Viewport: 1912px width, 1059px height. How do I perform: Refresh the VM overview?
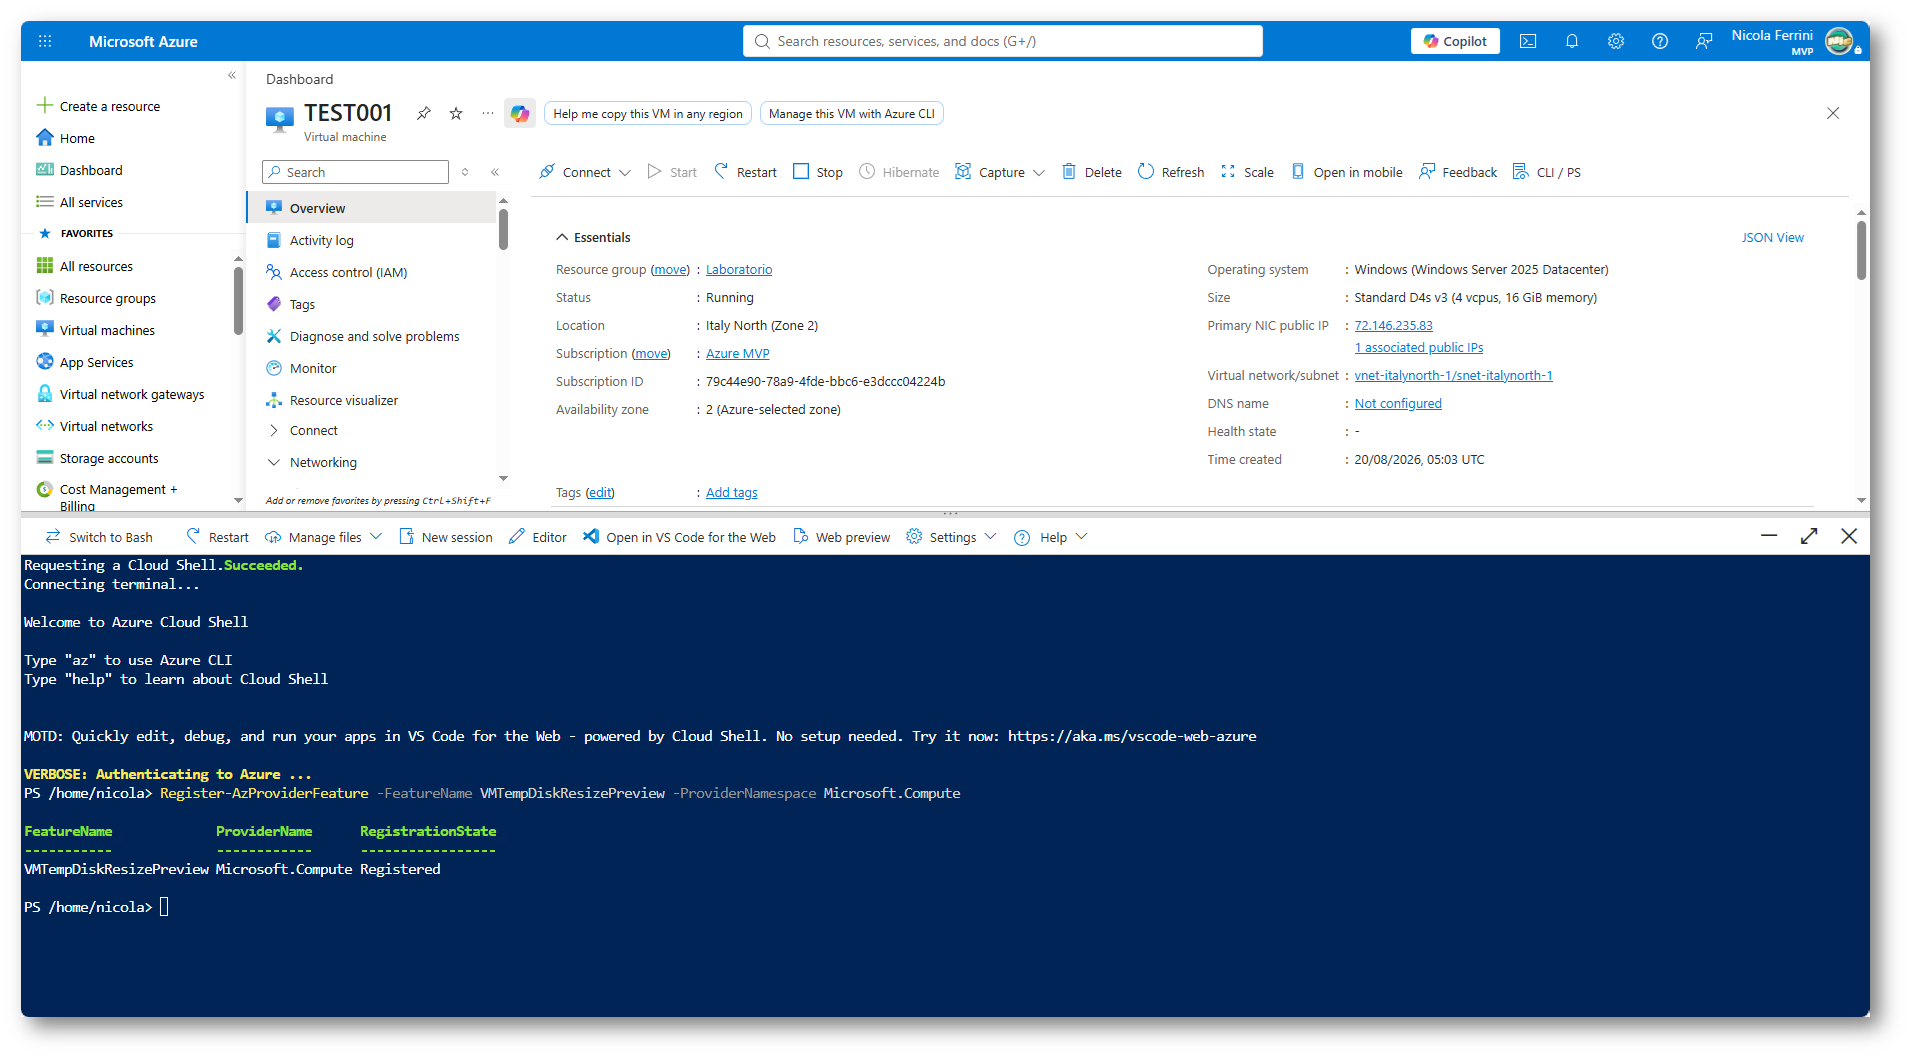tap(1171, 172)
